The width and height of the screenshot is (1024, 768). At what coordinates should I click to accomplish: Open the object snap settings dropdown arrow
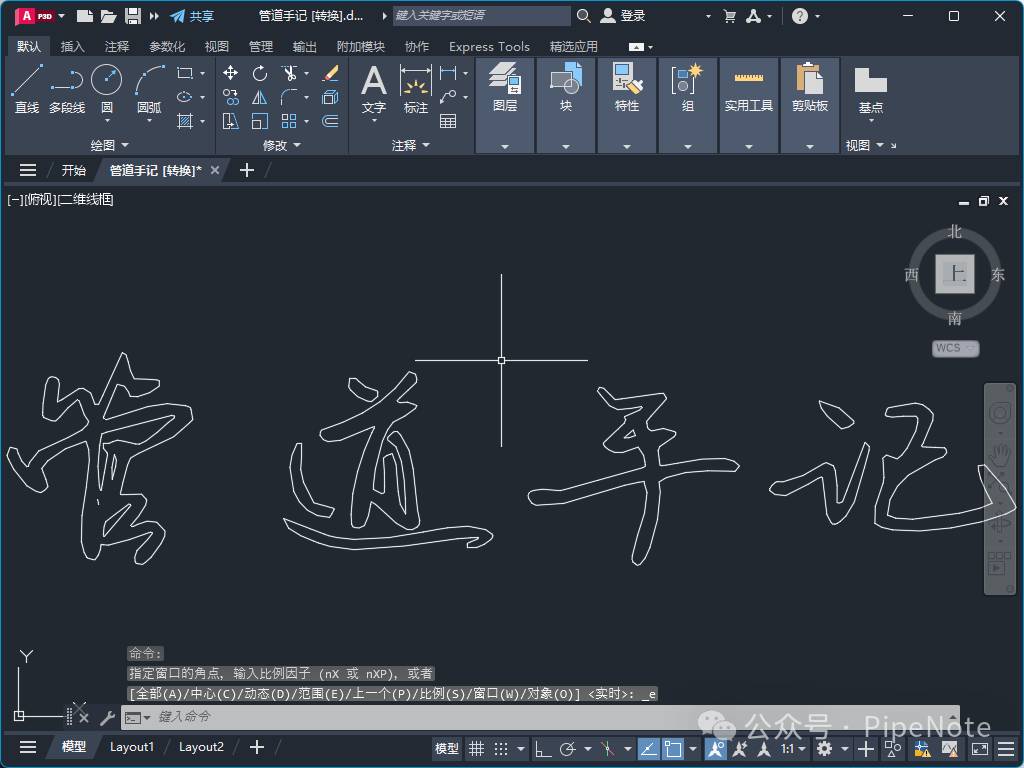[693, 748]
